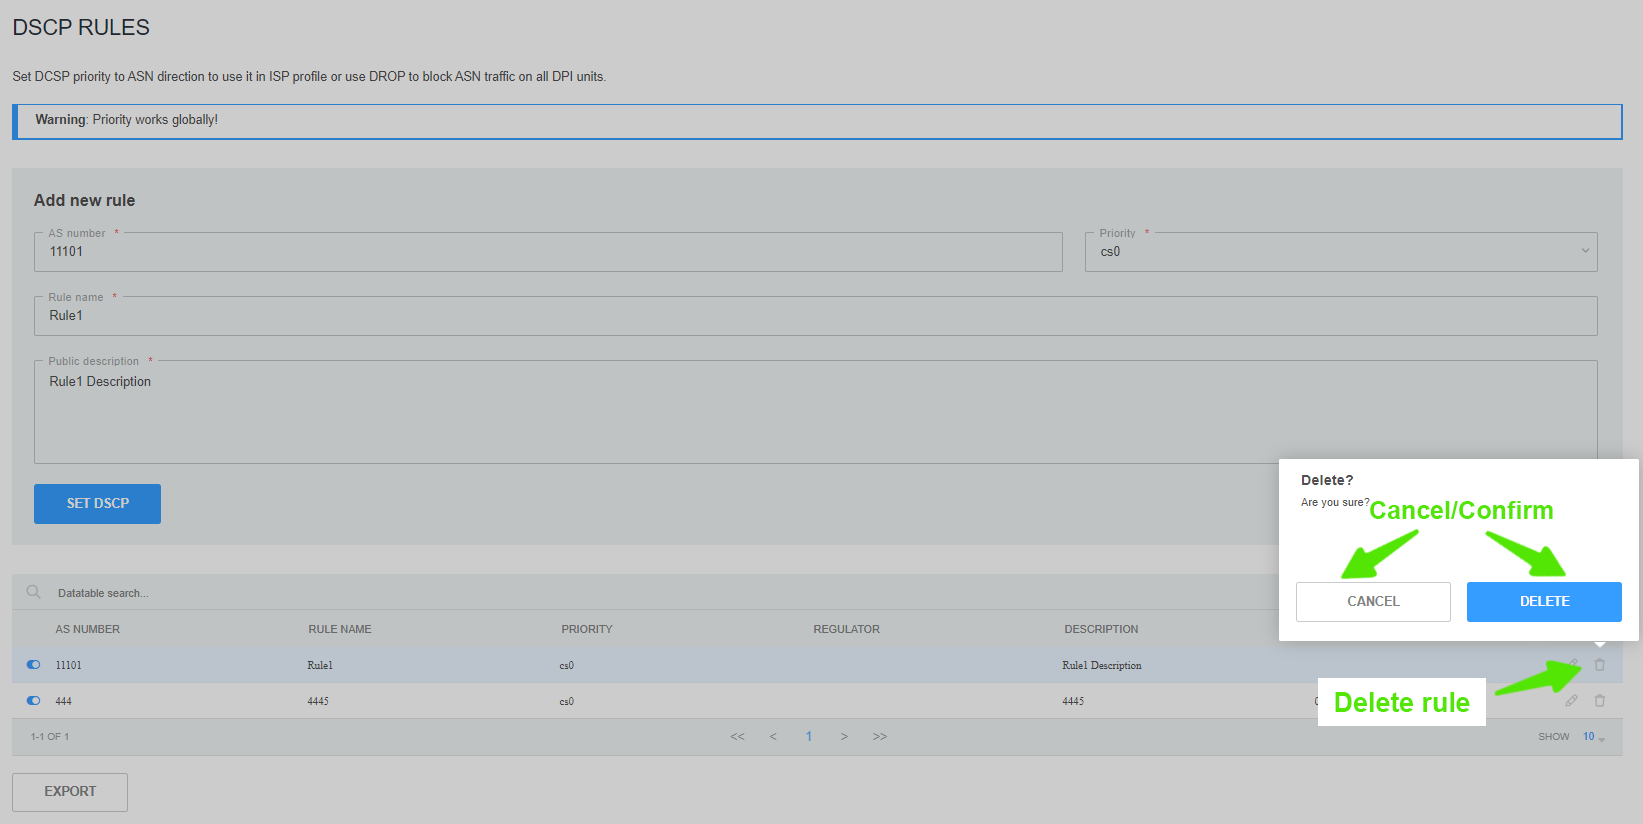
Task: Go to the previous page (<)
Action: [x=773, y=737]
